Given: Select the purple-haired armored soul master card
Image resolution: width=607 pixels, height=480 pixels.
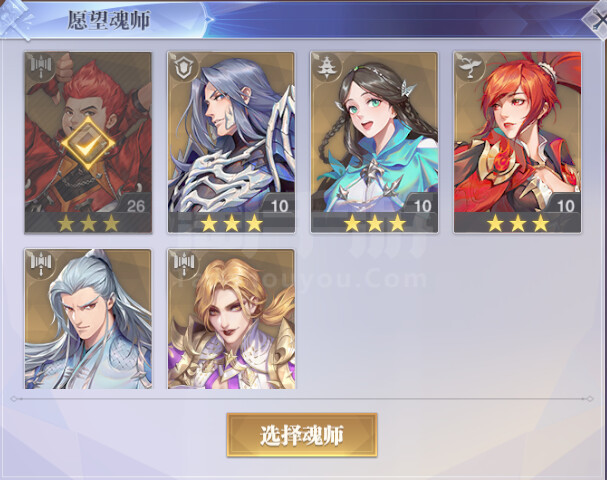Looking at the screenshot, I should [231, 142].
